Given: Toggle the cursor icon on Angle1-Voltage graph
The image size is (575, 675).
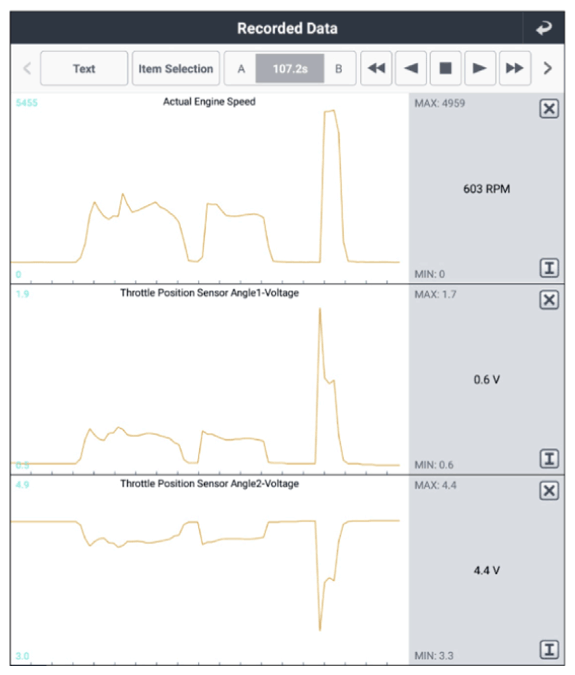Looking at the screenshot, I should (x=549, y=459).
